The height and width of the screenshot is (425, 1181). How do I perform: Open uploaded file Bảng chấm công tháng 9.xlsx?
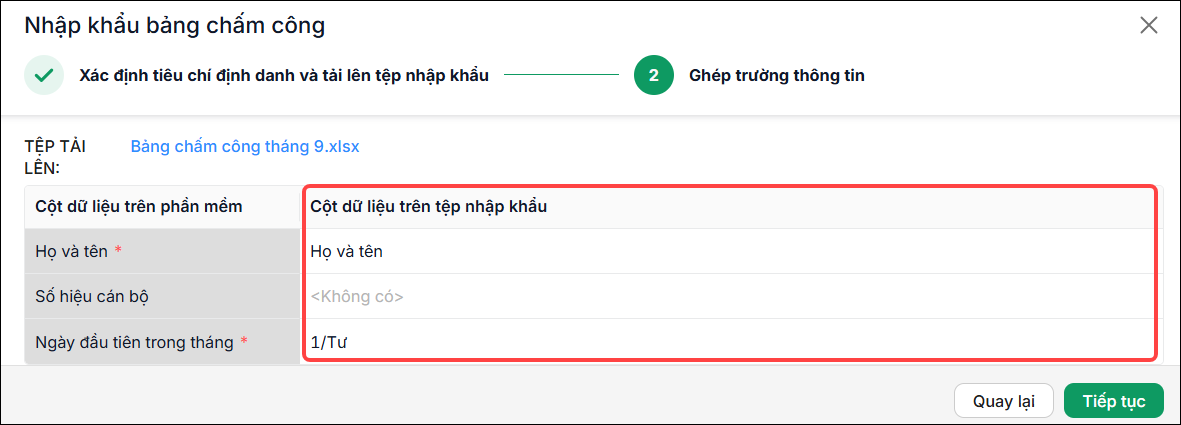[x=245, y=146]
